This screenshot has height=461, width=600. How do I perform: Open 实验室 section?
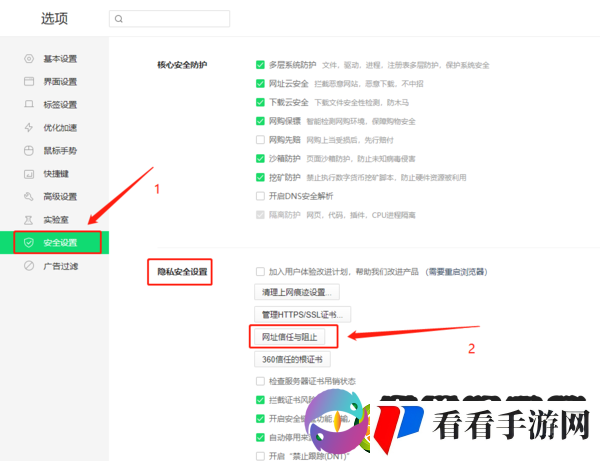54,220
